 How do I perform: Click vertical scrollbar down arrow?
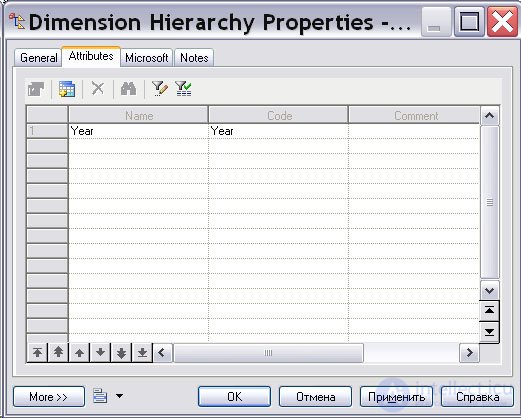[489, 290]
